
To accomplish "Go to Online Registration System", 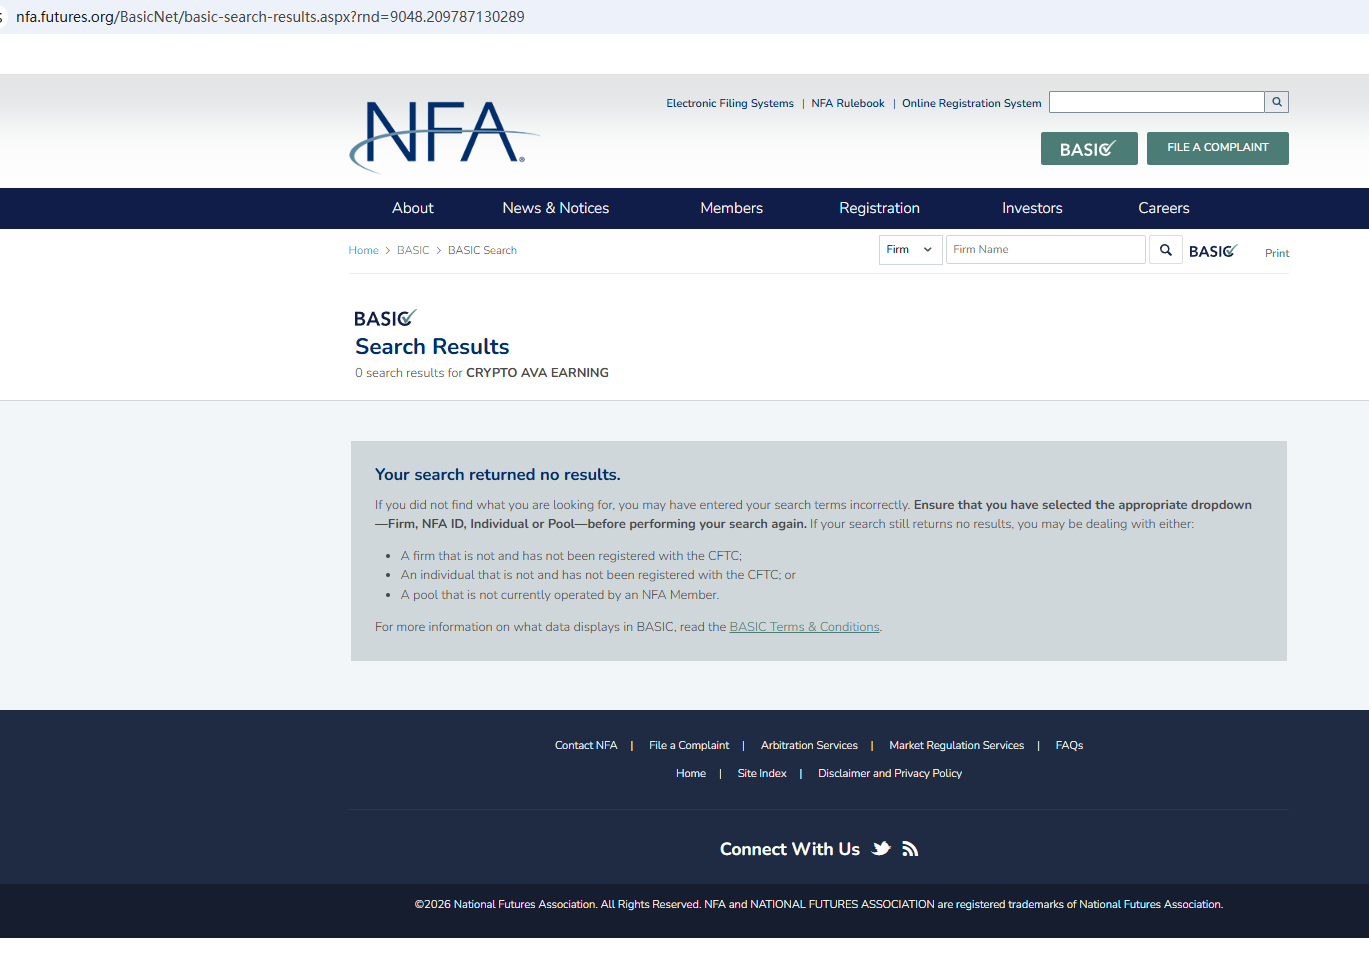I will coord(972,103).
